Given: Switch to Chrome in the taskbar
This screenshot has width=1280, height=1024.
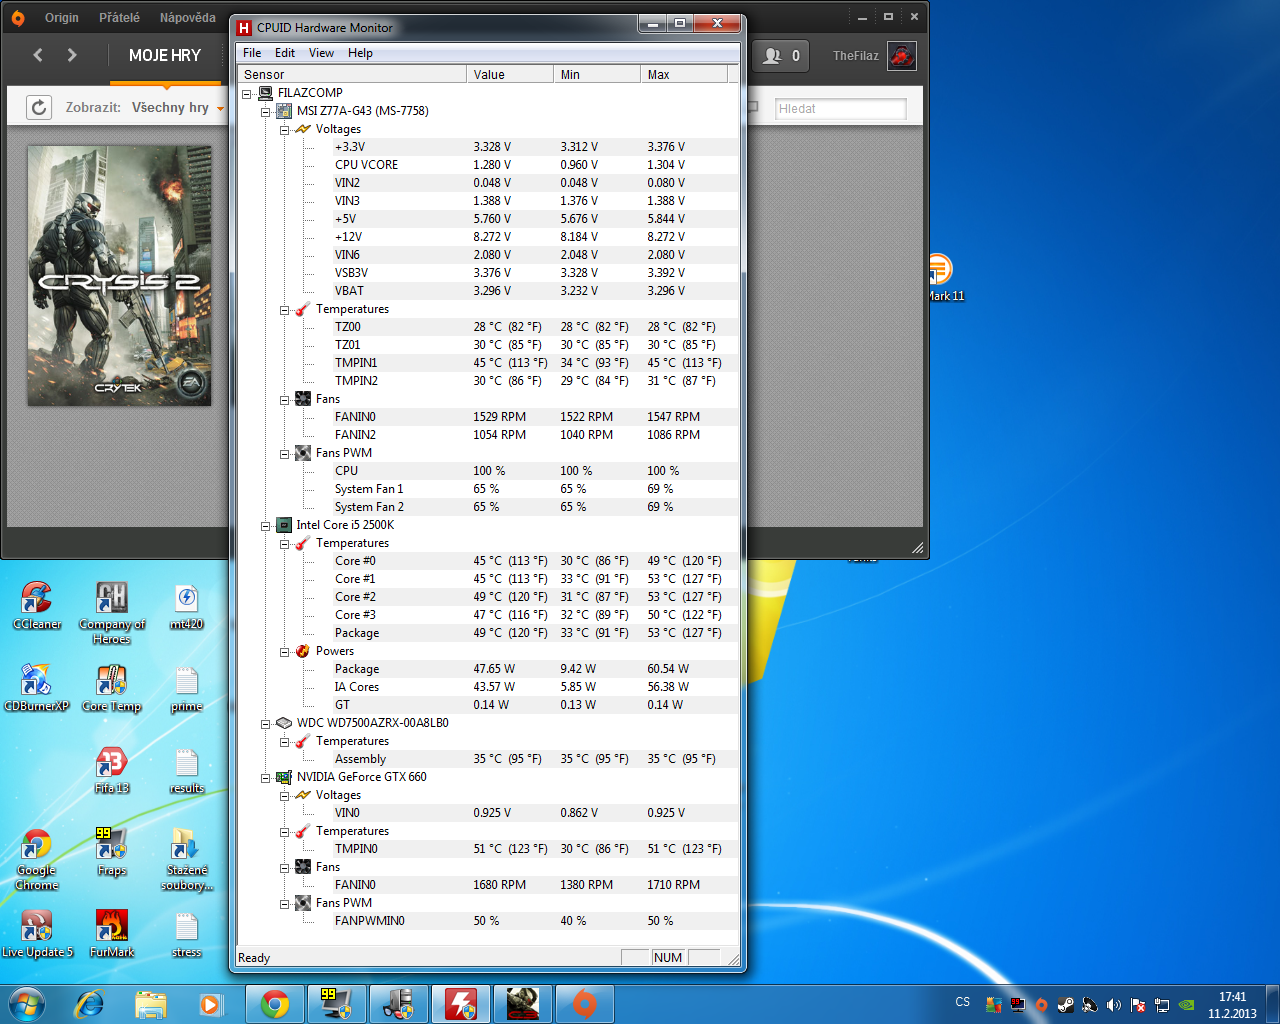Looking at the screenshot, I should pyautogui.click(x=275, y=1004).
